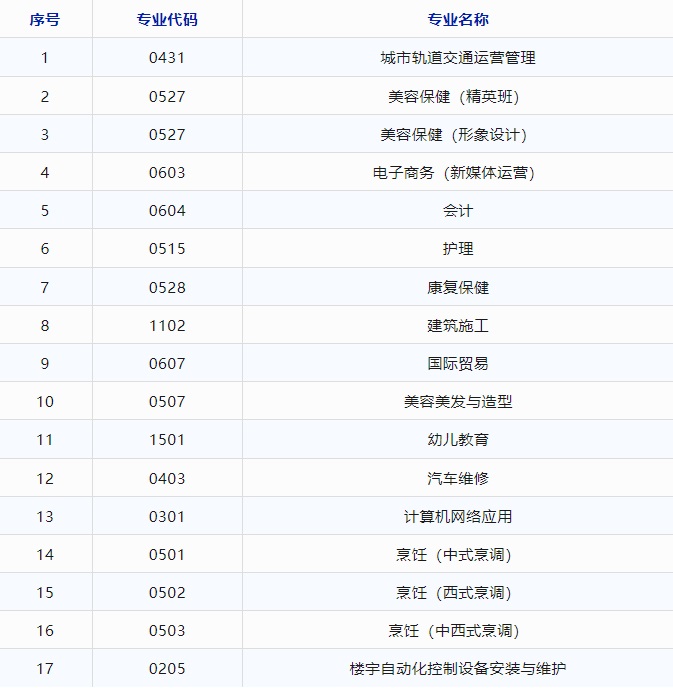Click the 序号 column header
The width and height of the screenshot is (673, 688).
pyautogui.click(x=45, y=20)
